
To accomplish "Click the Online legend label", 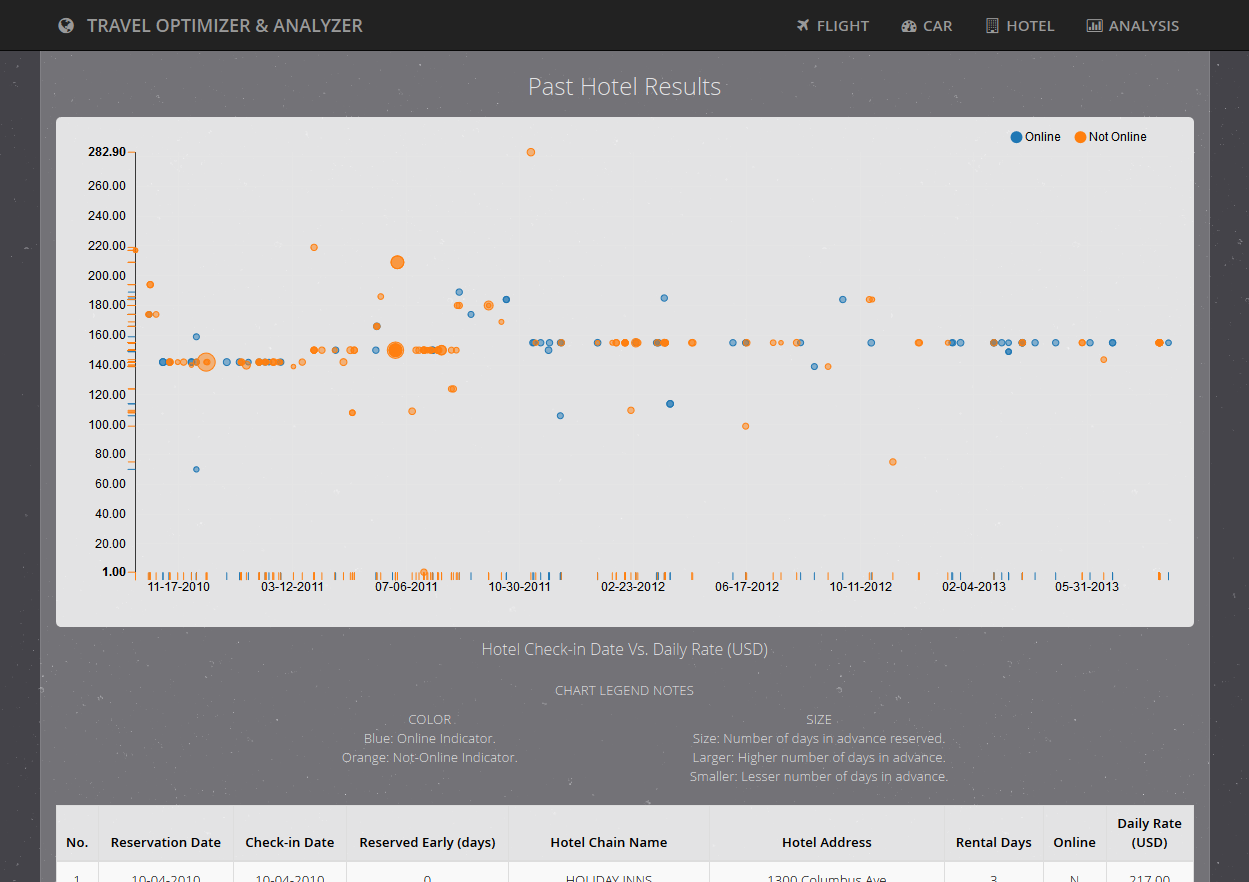I will pyautogui.click(x=1043, y=137).
